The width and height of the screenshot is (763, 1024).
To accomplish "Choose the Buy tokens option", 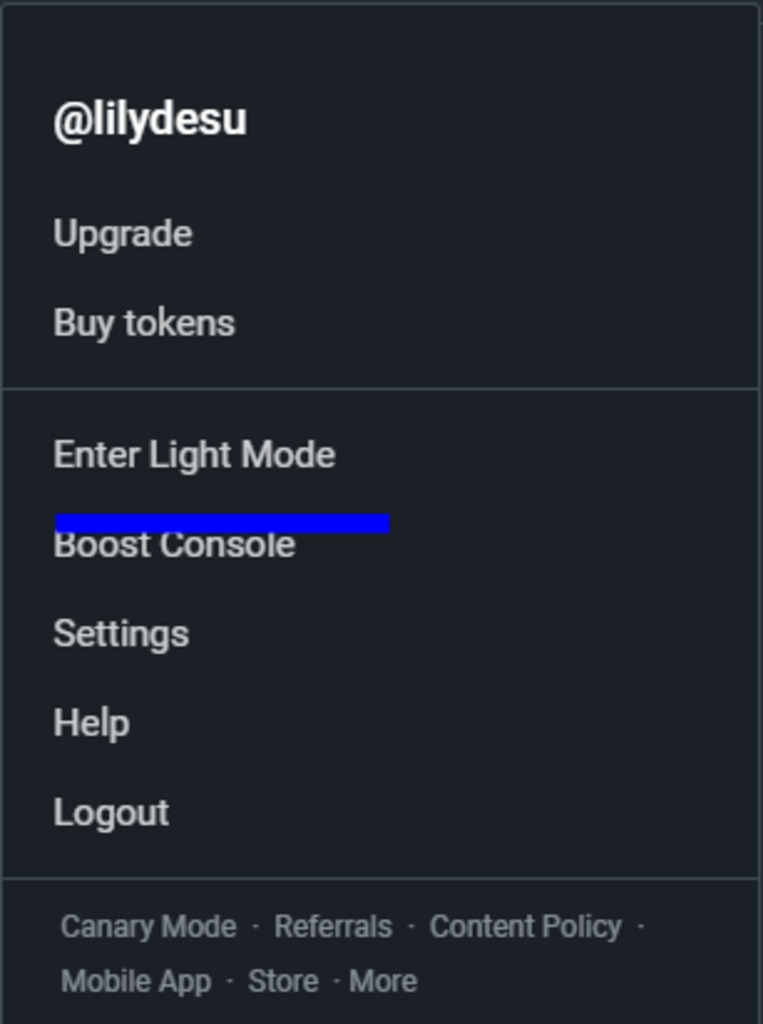I will pos(144,323).
